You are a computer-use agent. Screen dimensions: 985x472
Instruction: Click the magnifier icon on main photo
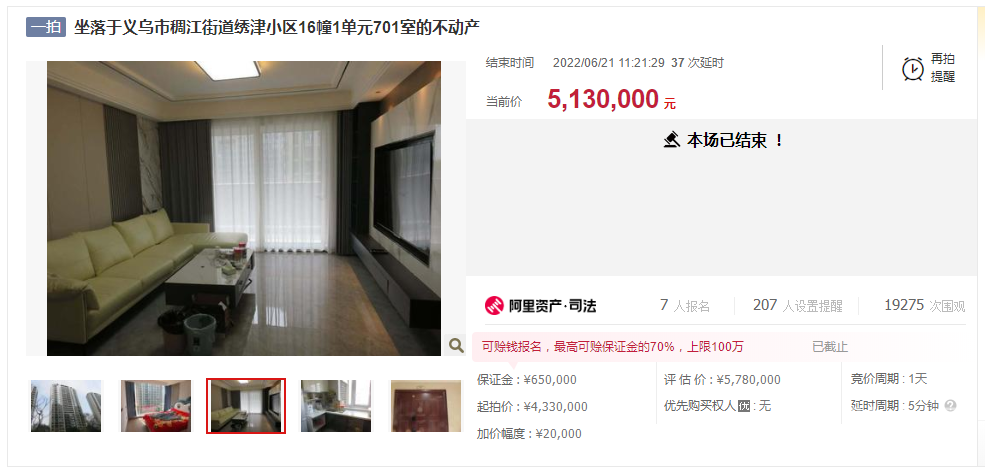point(456,344)
